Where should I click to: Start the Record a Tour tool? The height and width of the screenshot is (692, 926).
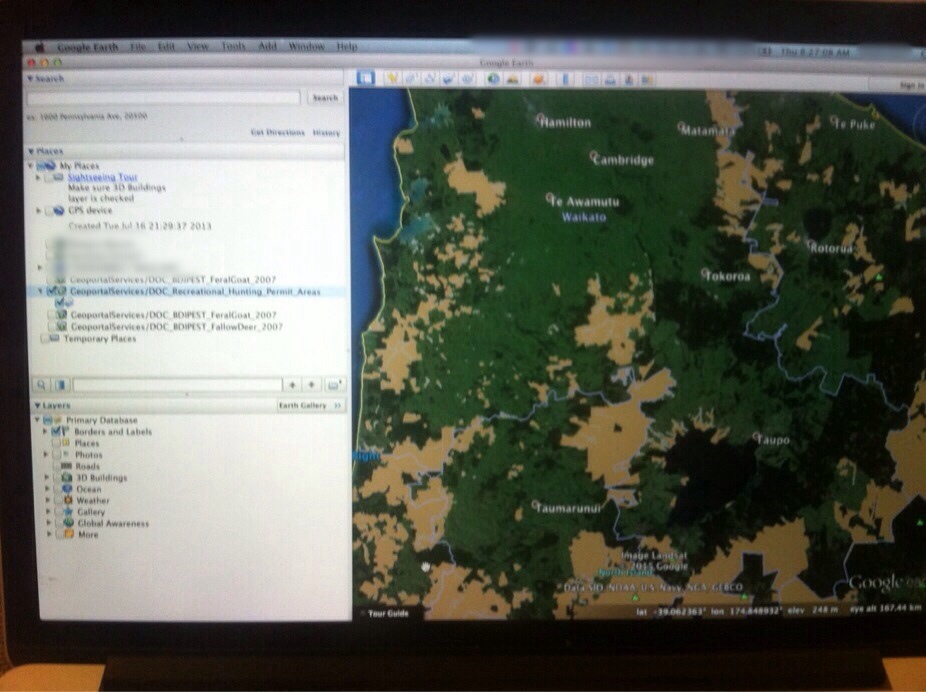tap(467, 79)
